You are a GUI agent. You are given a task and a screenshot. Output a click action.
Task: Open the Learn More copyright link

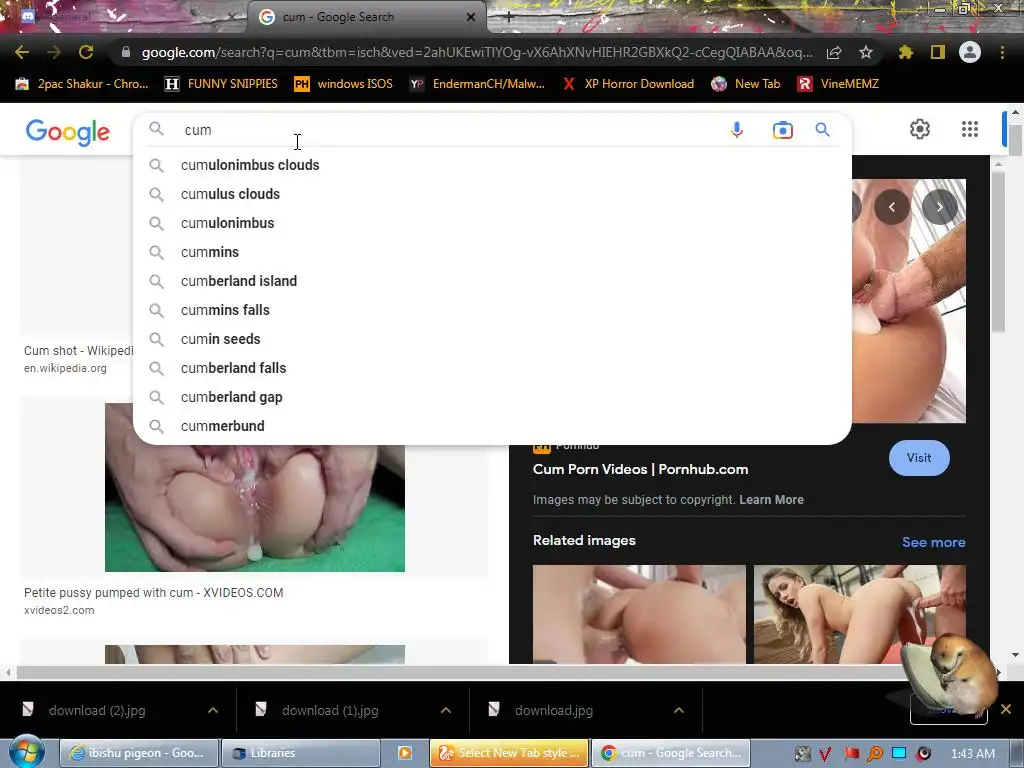tap(771, 500)
